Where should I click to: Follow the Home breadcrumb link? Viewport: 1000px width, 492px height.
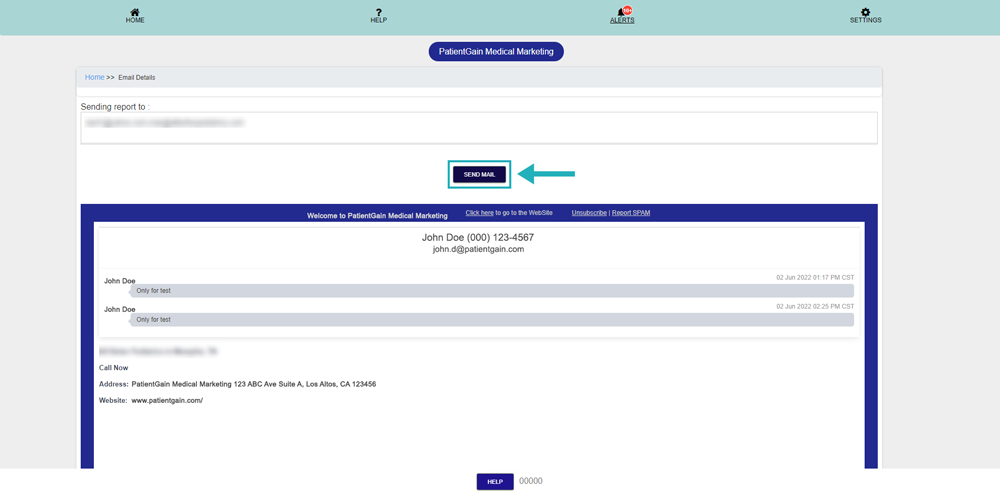click(94, 77)
